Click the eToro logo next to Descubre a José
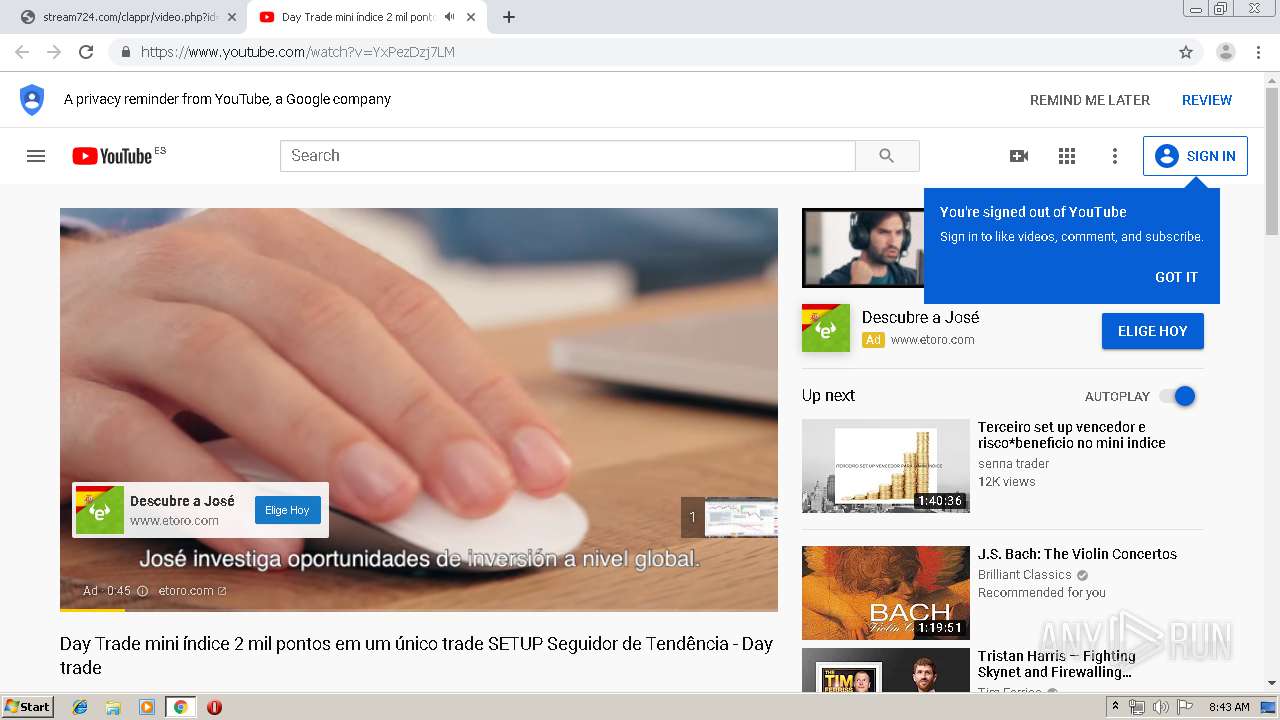The image size is (1280, 720). 826,328
